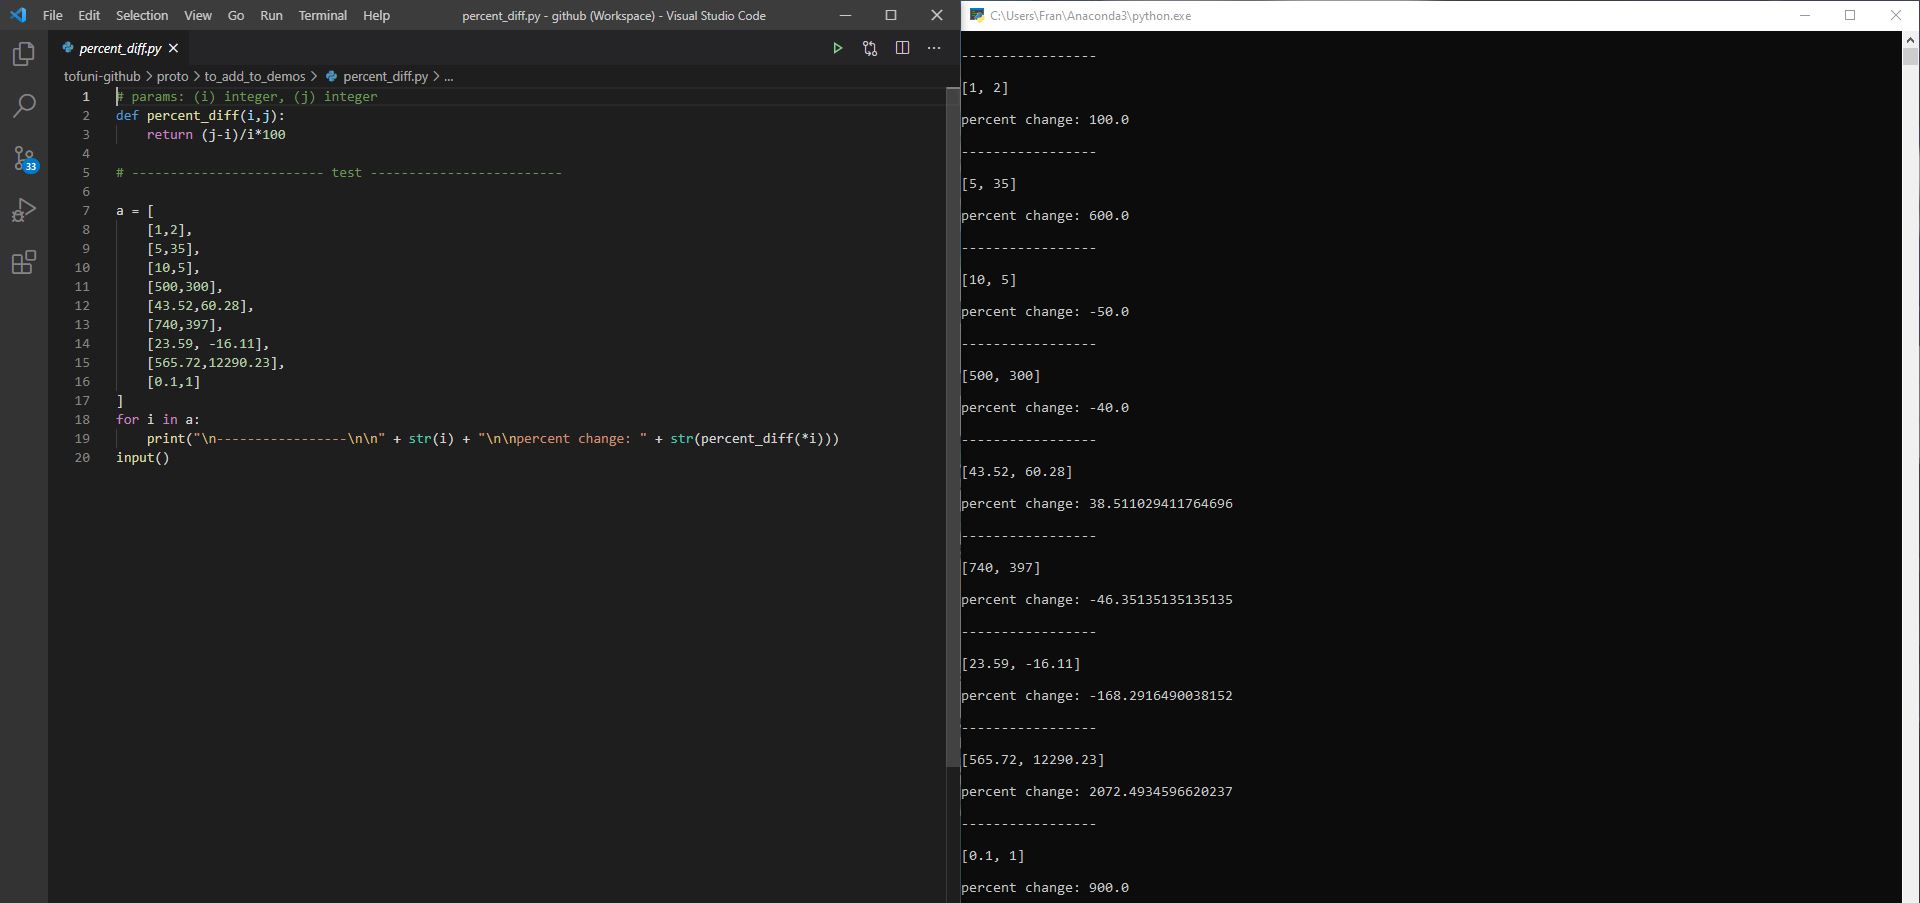Click line number 1 in gutter
1920x903 pixels.
pos(86,97)
